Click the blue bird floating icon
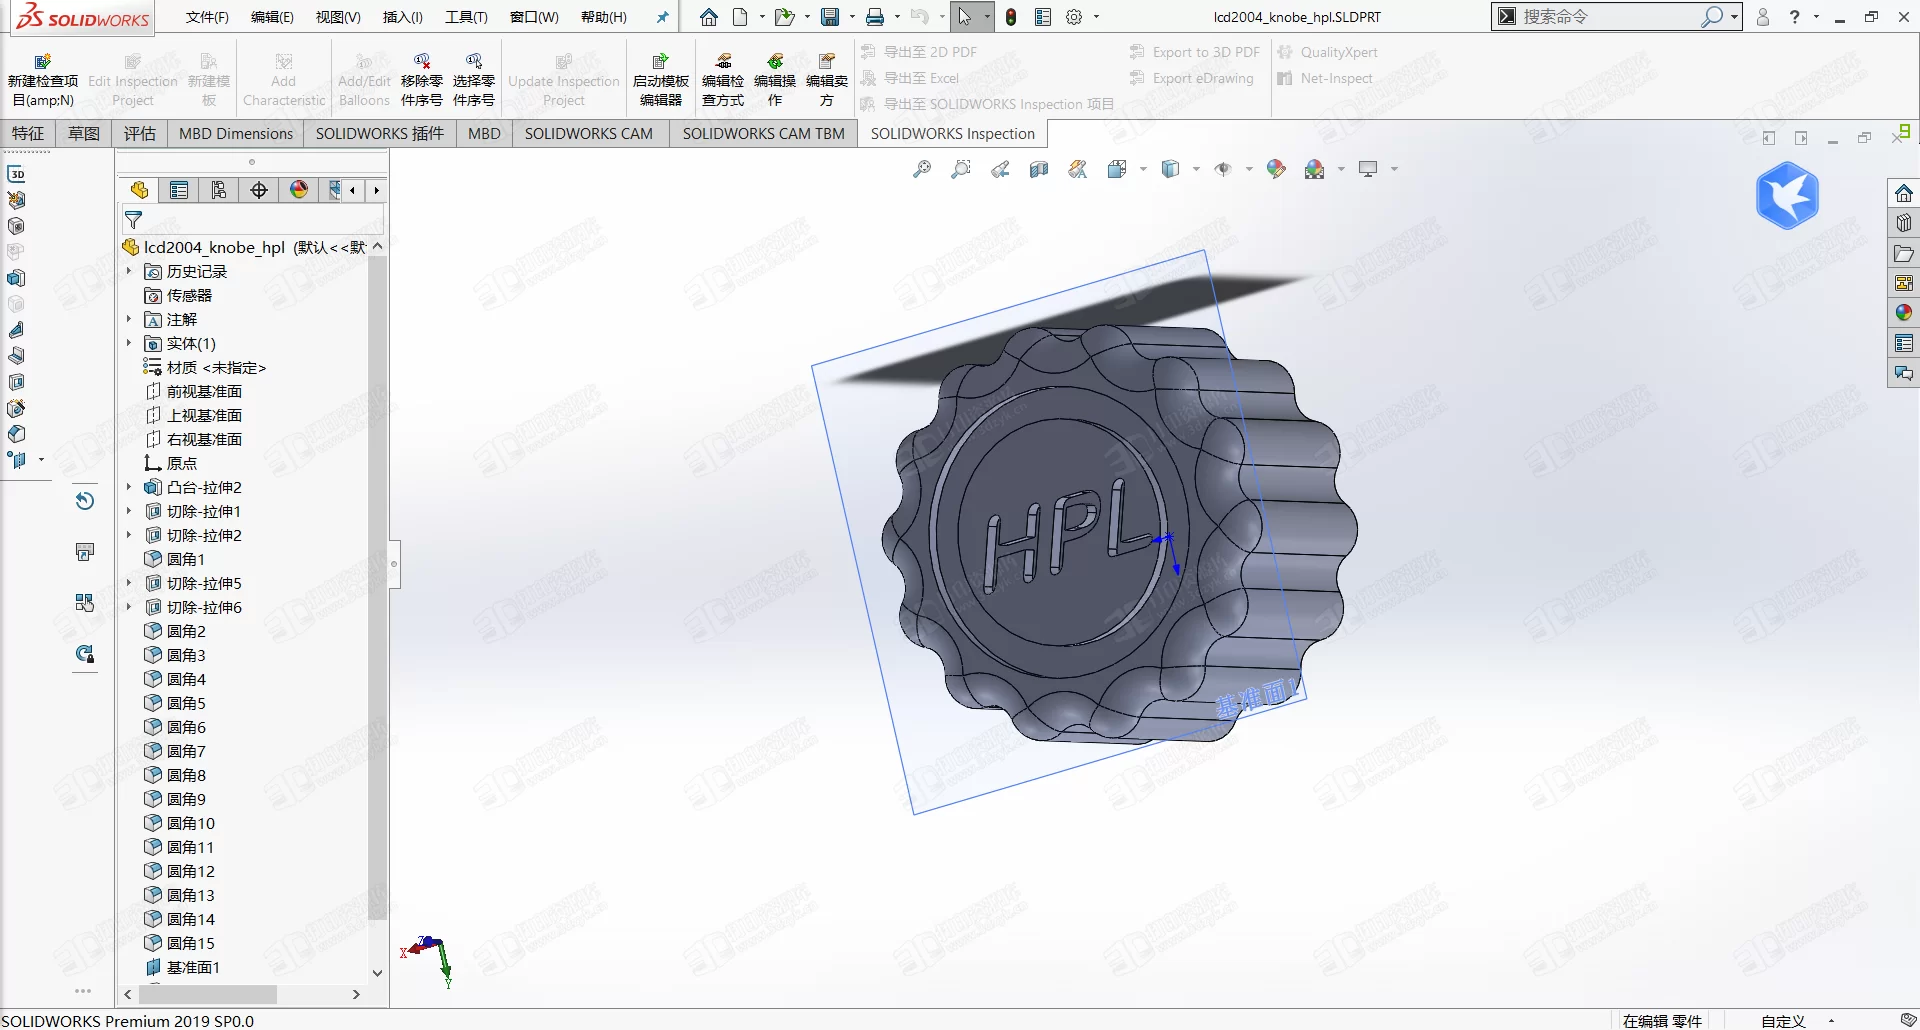 pyautogui.click(x=1787, y=196)
